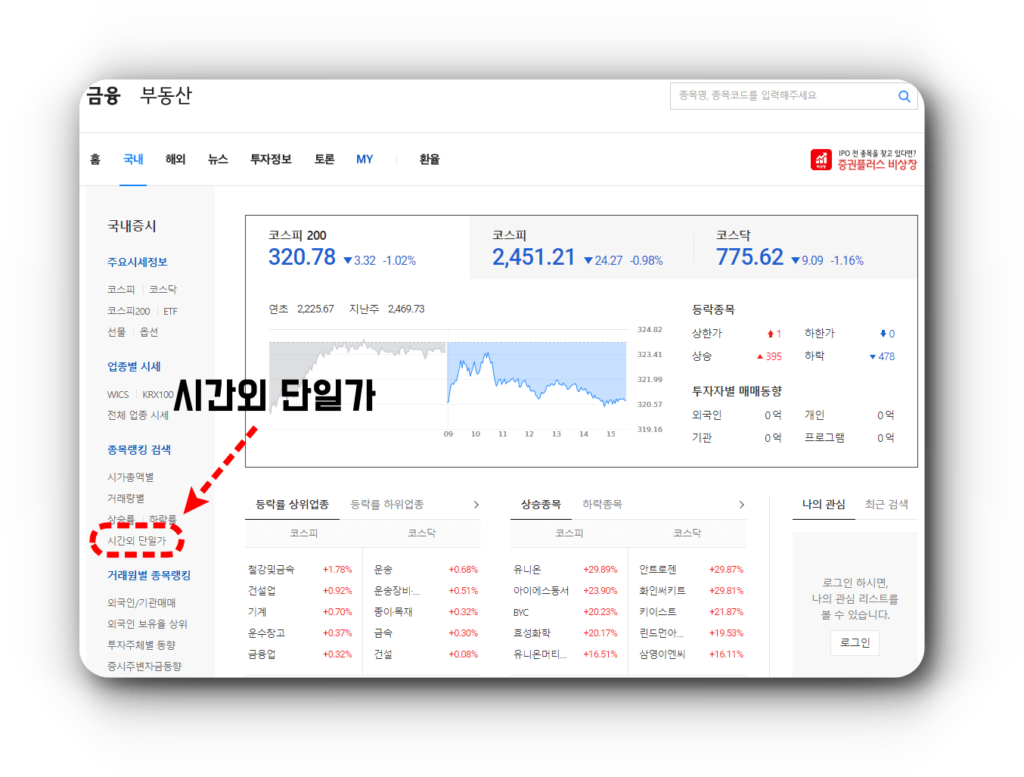Screen dimensions: 1024x777
Task: Click 상한가 count value 1
Action: 774,334
